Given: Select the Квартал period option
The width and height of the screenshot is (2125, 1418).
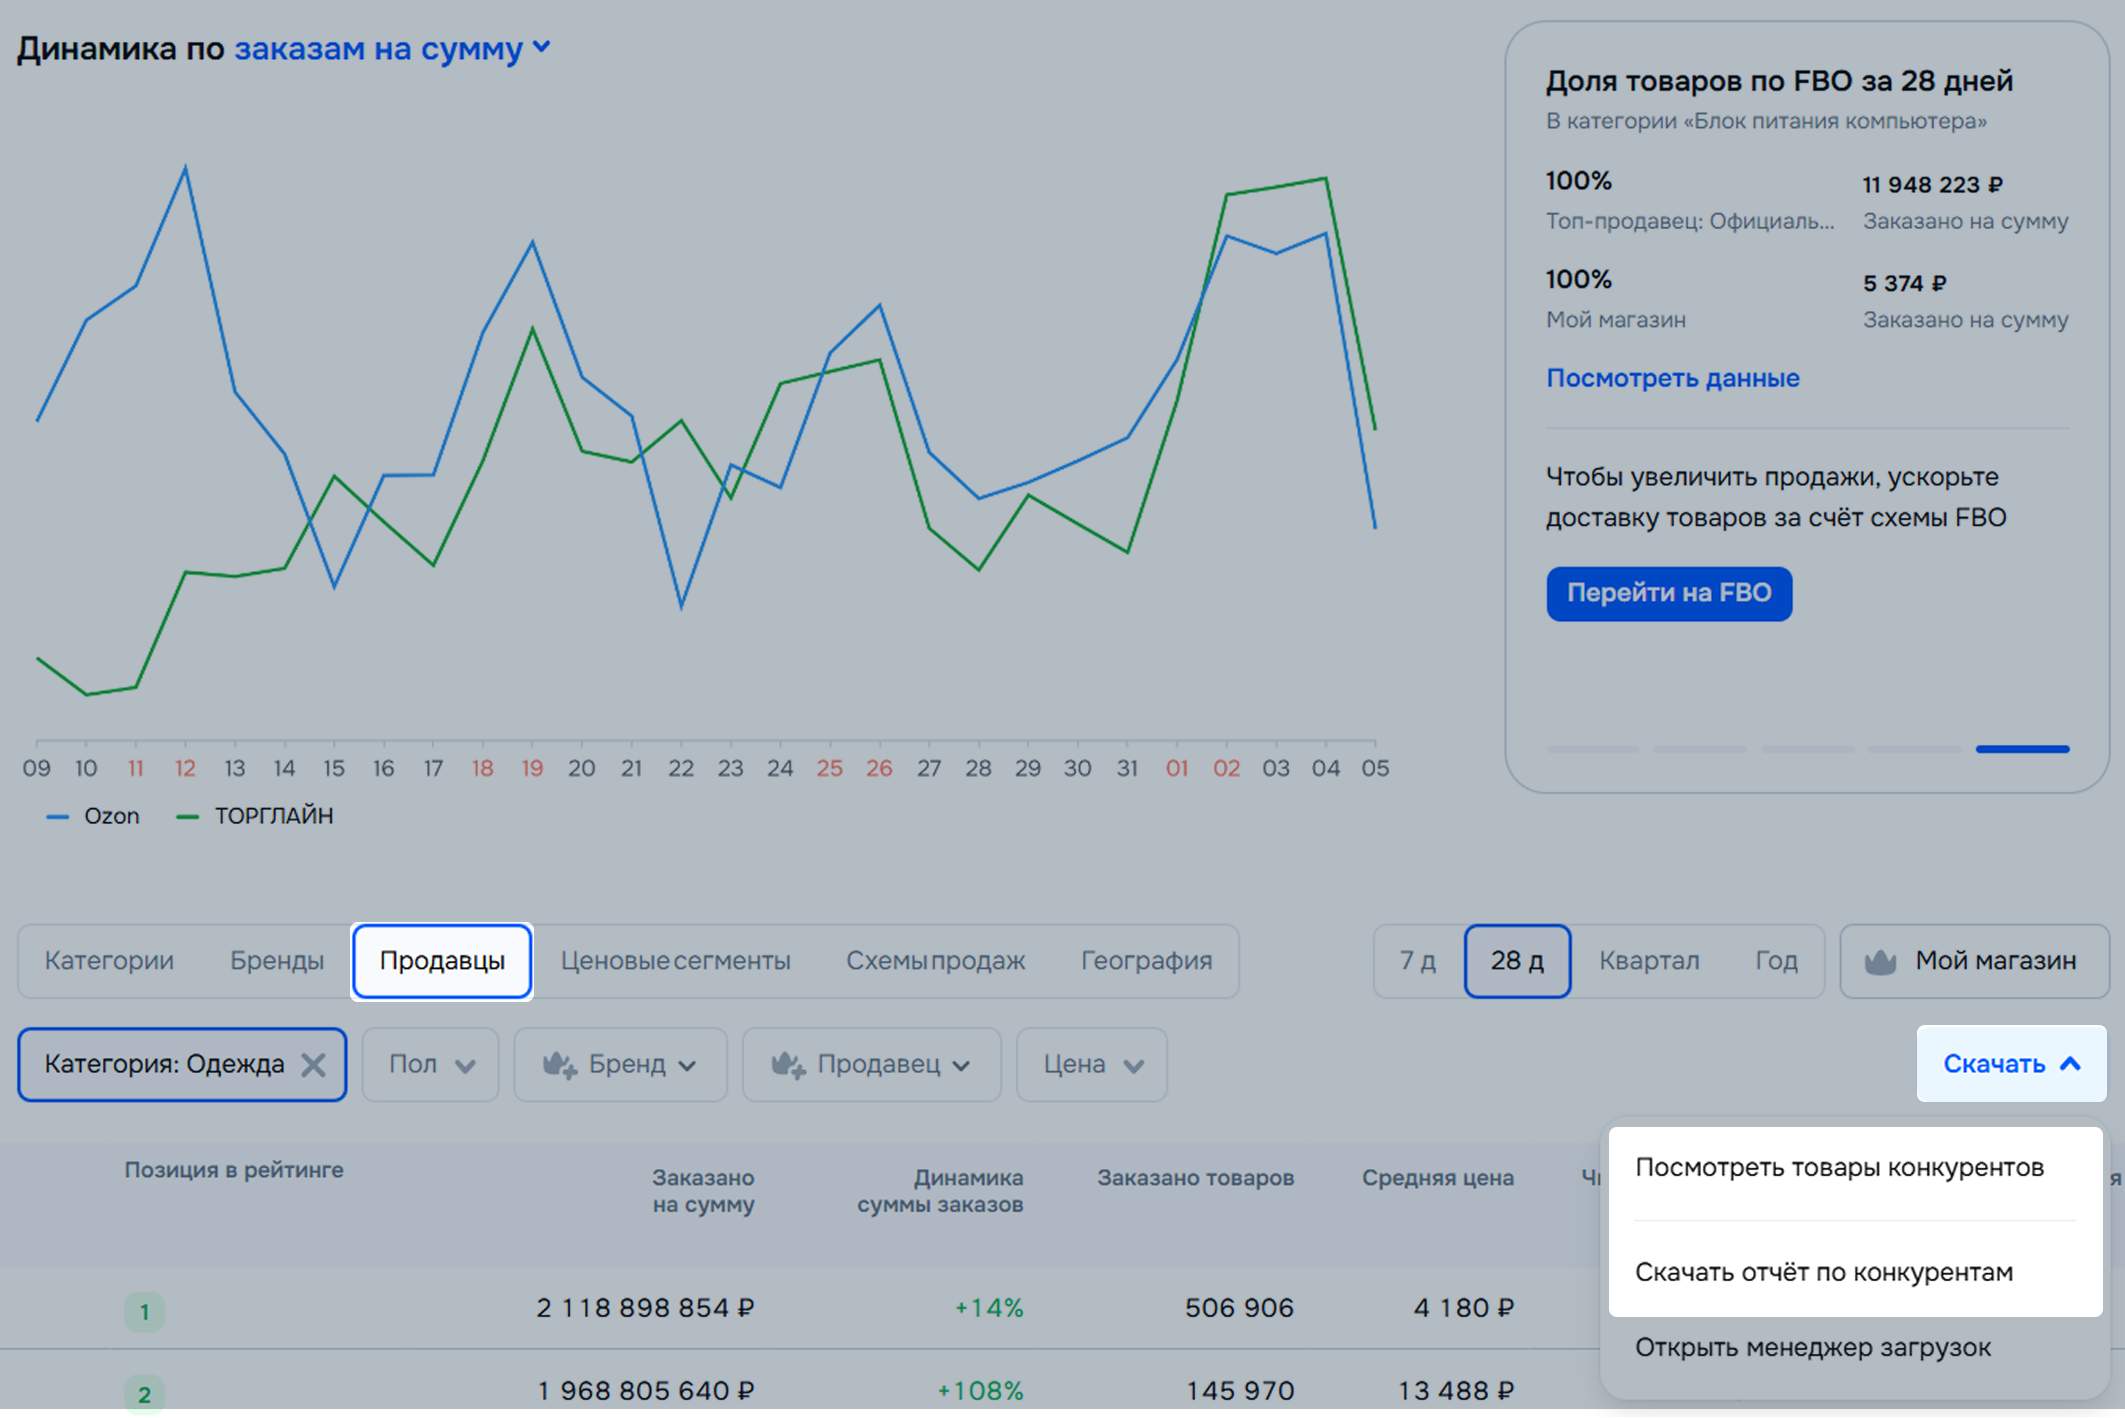Looking at the screenshot, I should tap(1648, 961).
